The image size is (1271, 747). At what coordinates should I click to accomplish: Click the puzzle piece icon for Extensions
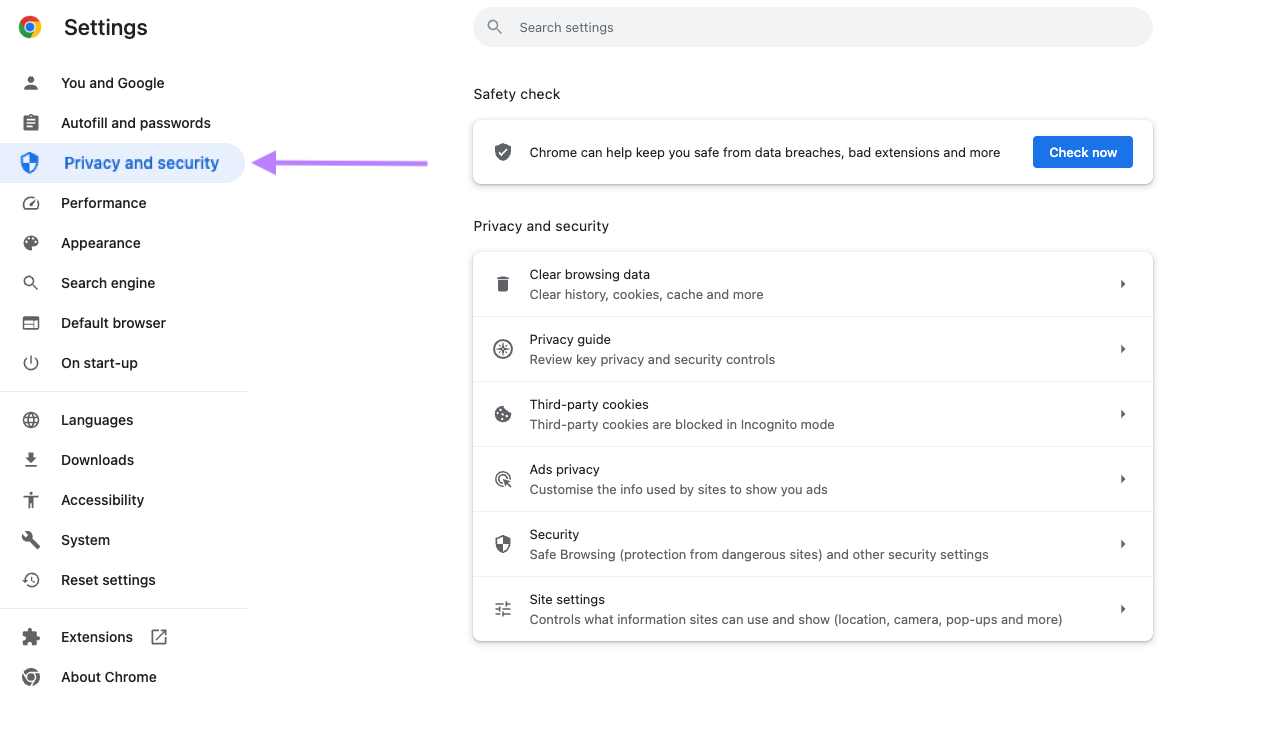coord(31,637)
